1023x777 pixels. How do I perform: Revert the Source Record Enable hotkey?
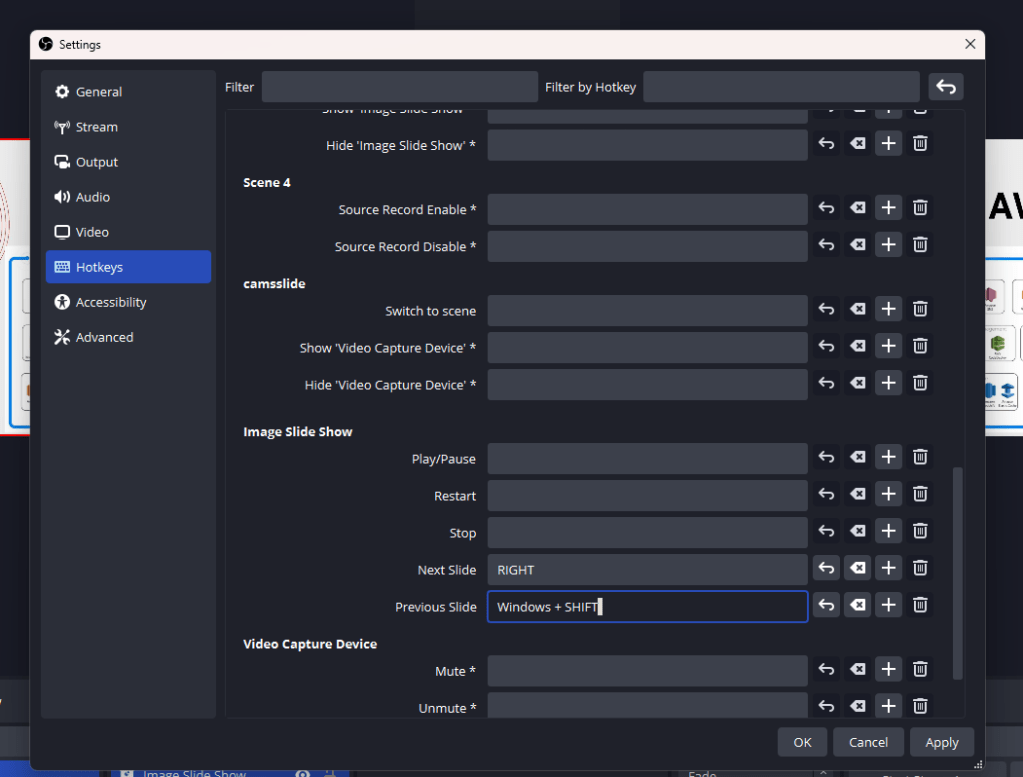pos(827,208)
